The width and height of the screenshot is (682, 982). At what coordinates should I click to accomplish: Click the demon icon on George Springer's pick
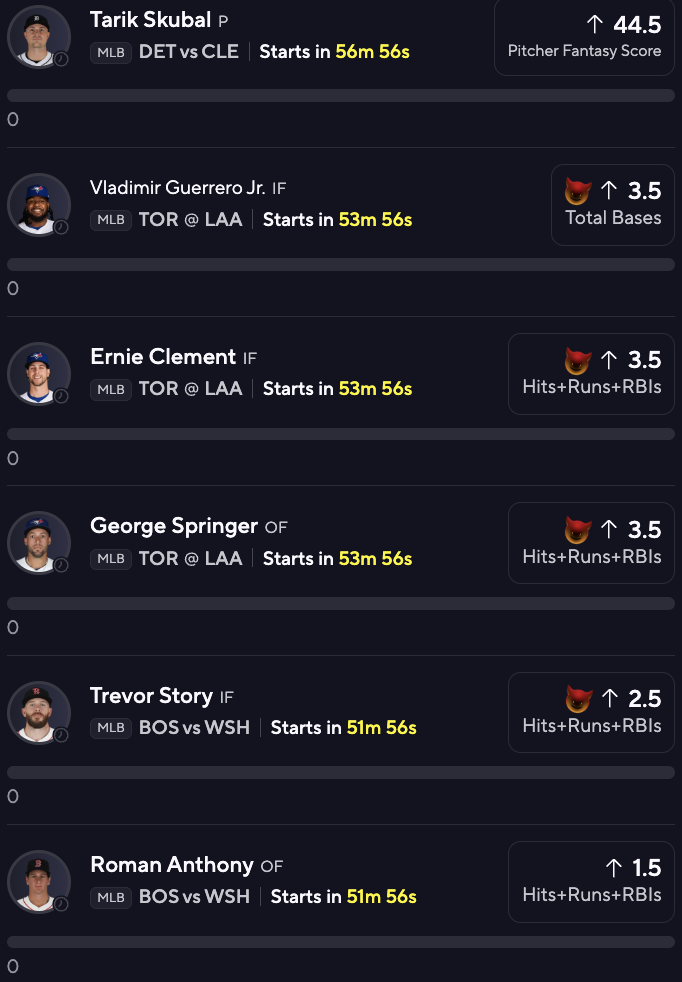click(x=577, y=530)
